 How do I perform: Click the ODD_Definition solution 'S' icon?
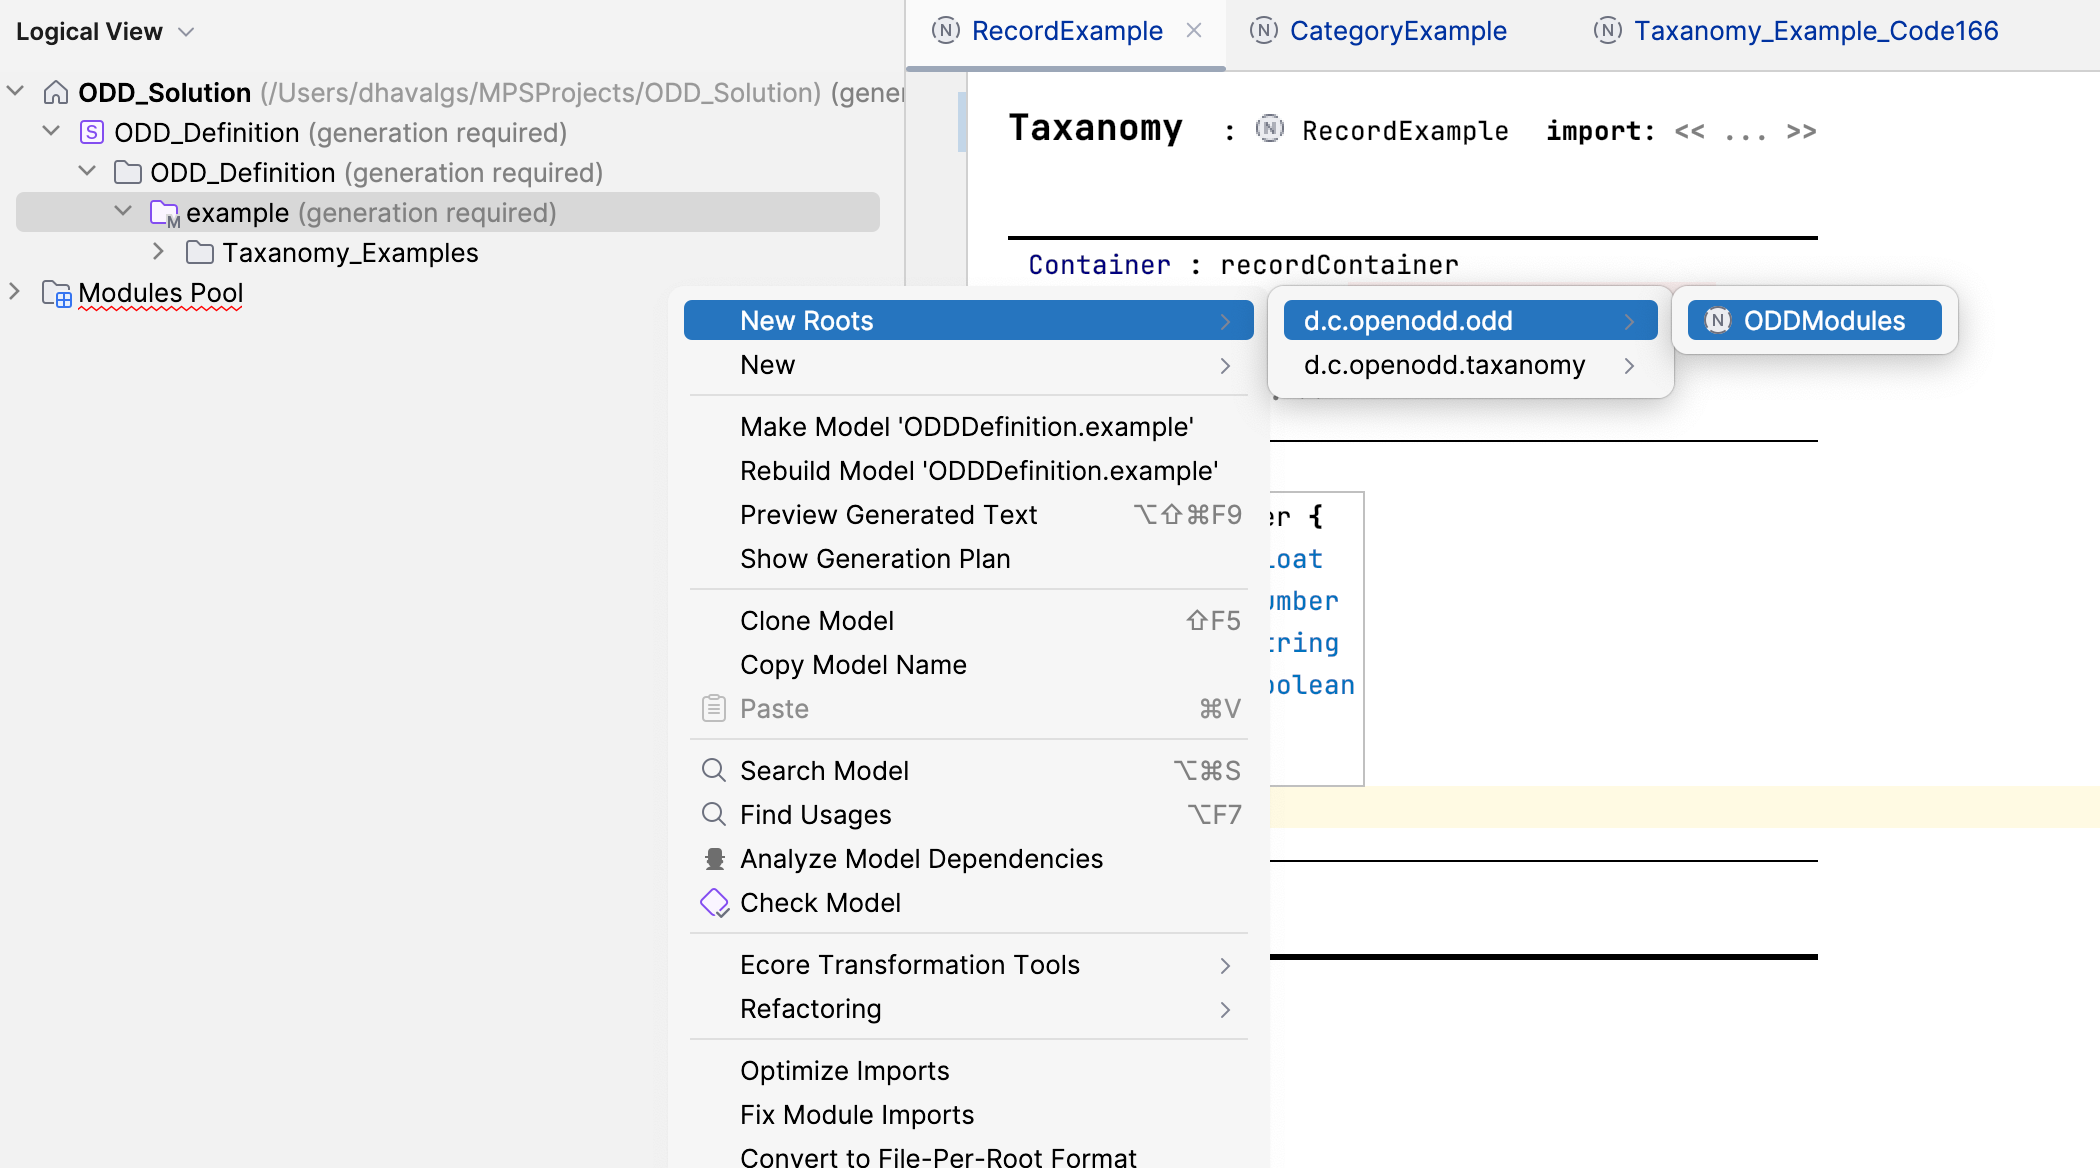point(92,133)
